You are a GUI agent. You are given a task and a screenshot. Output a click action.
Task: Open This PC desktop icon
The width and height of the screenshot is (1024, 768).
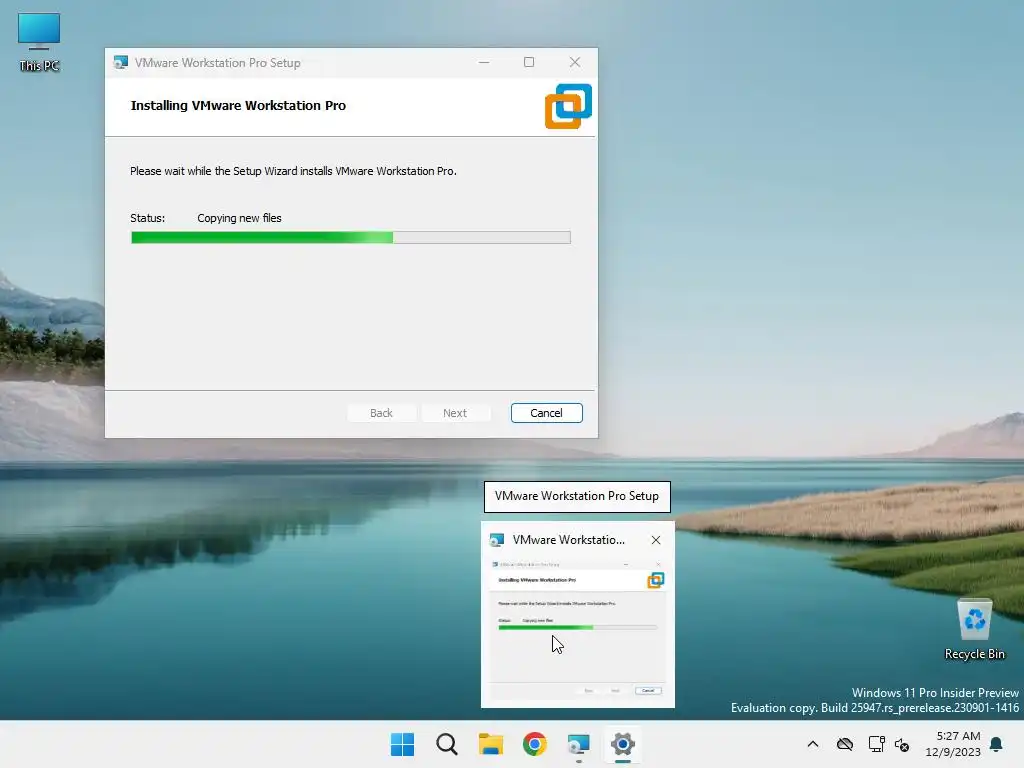[x=39, y=42]
